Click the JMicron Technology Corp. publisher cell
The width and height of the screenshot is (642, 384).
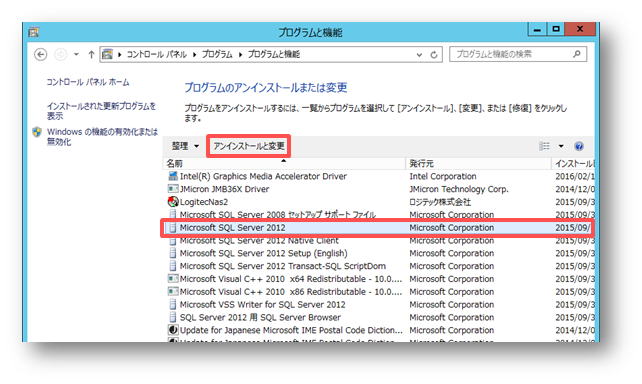(x=459, y=189)
